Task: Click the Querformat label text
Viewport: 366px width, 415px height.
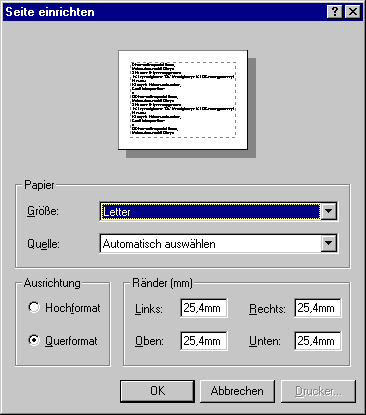Action: pyautogui.click(x=71, y=341)
